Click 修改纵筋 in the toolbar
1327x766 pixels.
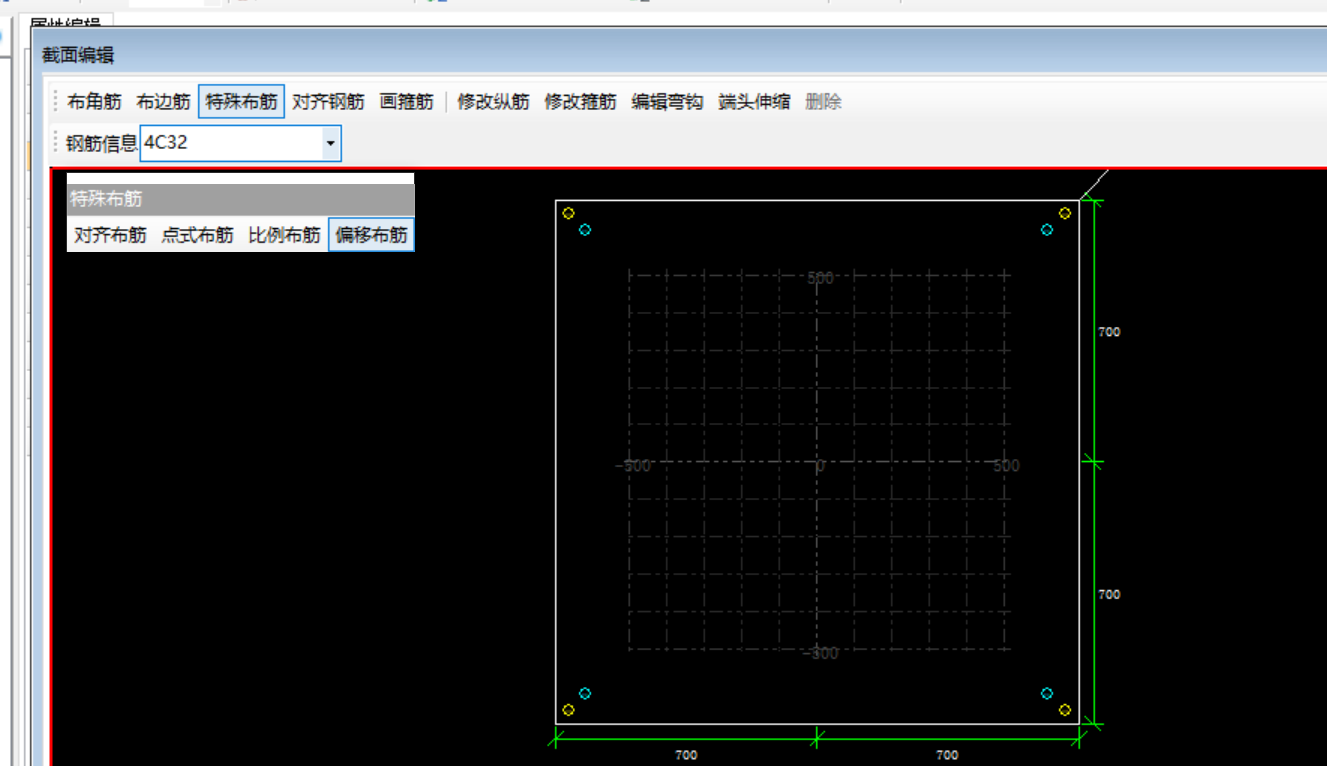click(493, 102)
